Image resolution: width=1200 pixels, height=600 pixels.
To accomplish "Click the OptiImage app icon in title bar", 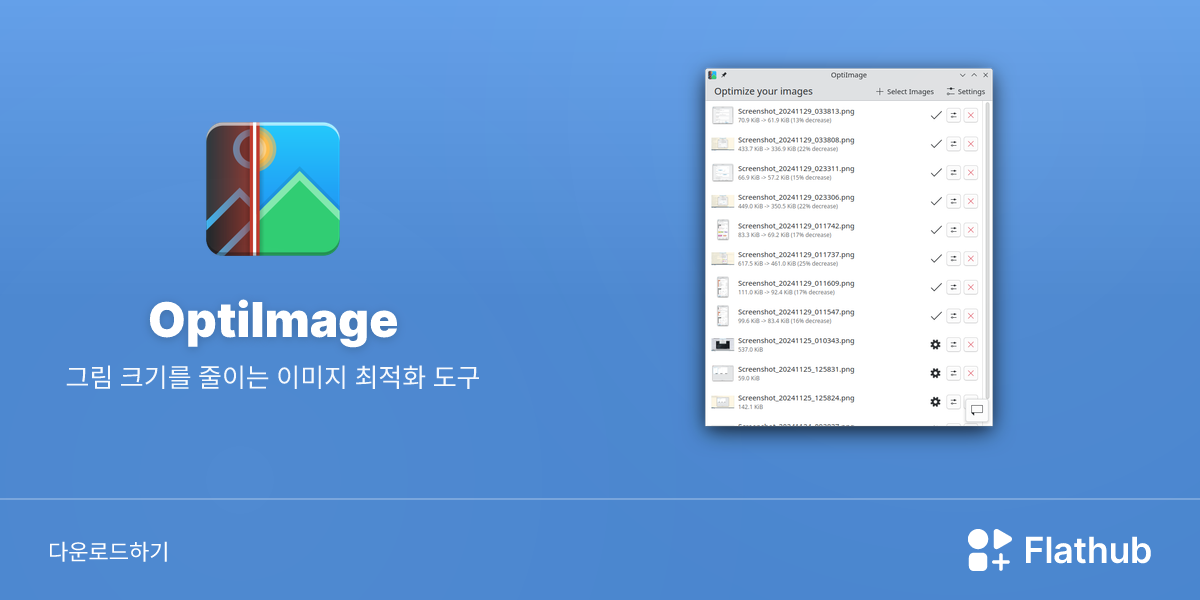I will pos(712,75).
